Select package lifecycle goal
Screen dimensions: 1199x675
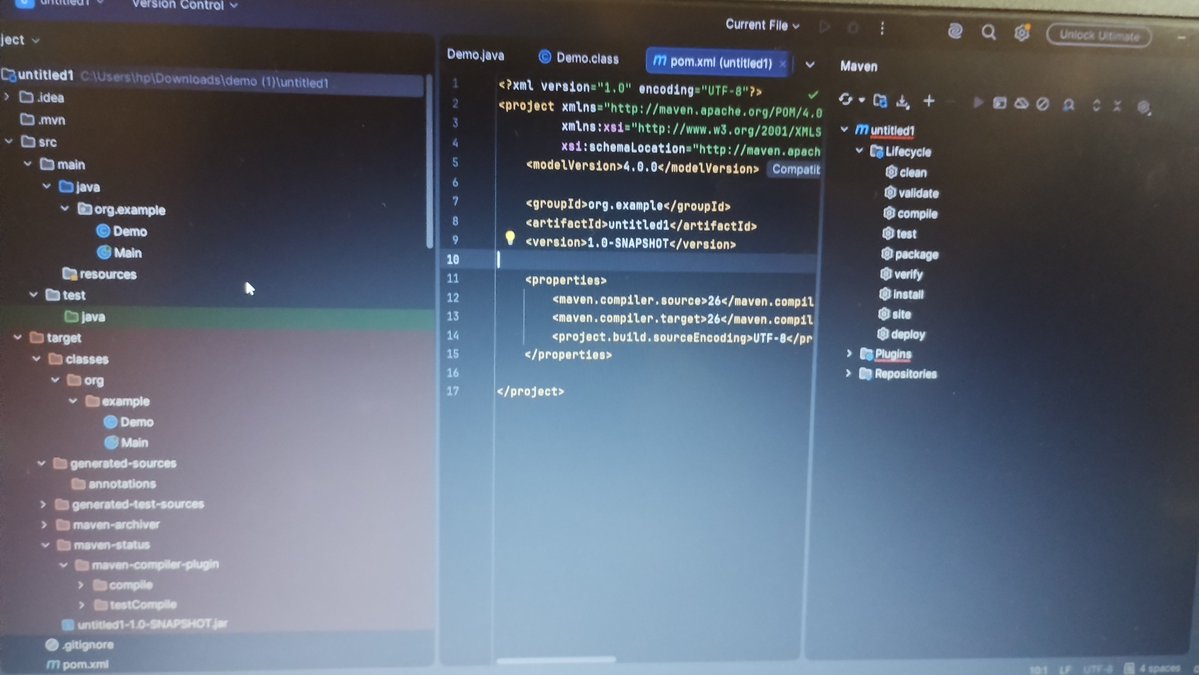tap(909, 255)
